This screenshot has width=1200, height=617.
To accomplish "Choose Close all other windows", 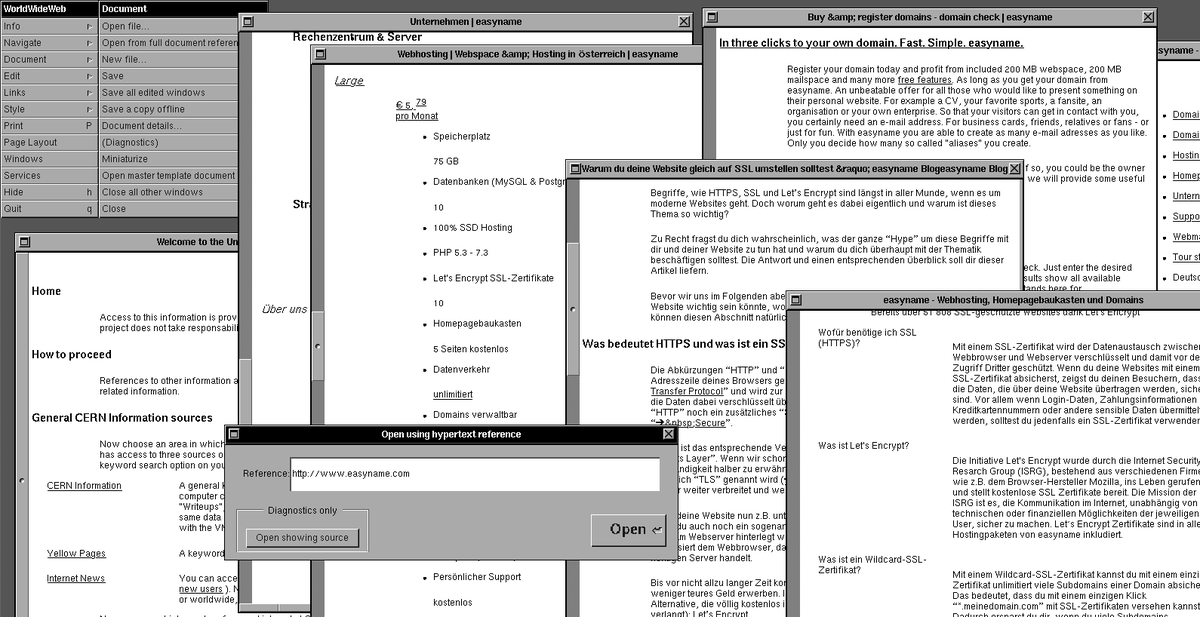I will pyautogui.click(x=168, y=192).
